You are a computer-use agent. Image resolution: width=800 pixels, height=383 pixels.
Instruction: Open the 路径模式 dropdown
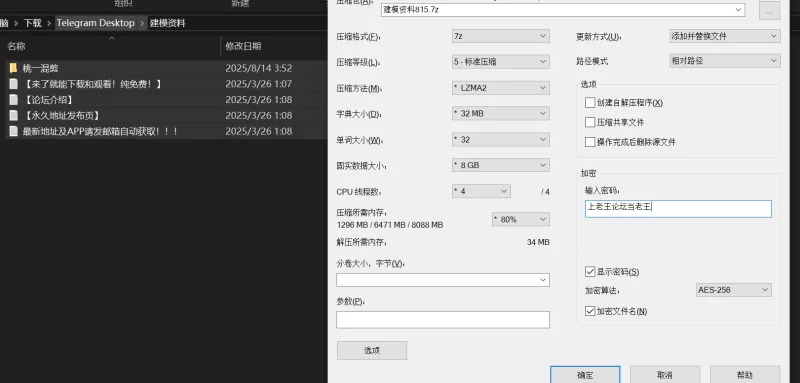click(724, 61)
